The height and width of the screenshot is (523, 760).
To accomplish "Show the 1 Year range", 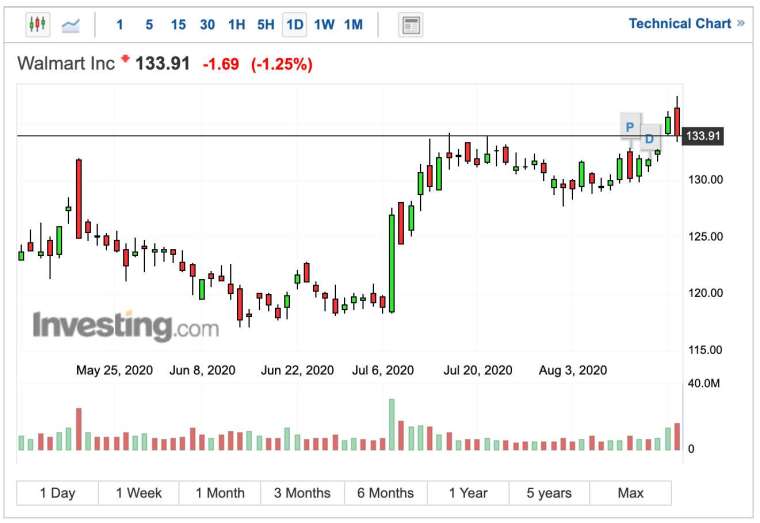I will coord(468,493).
